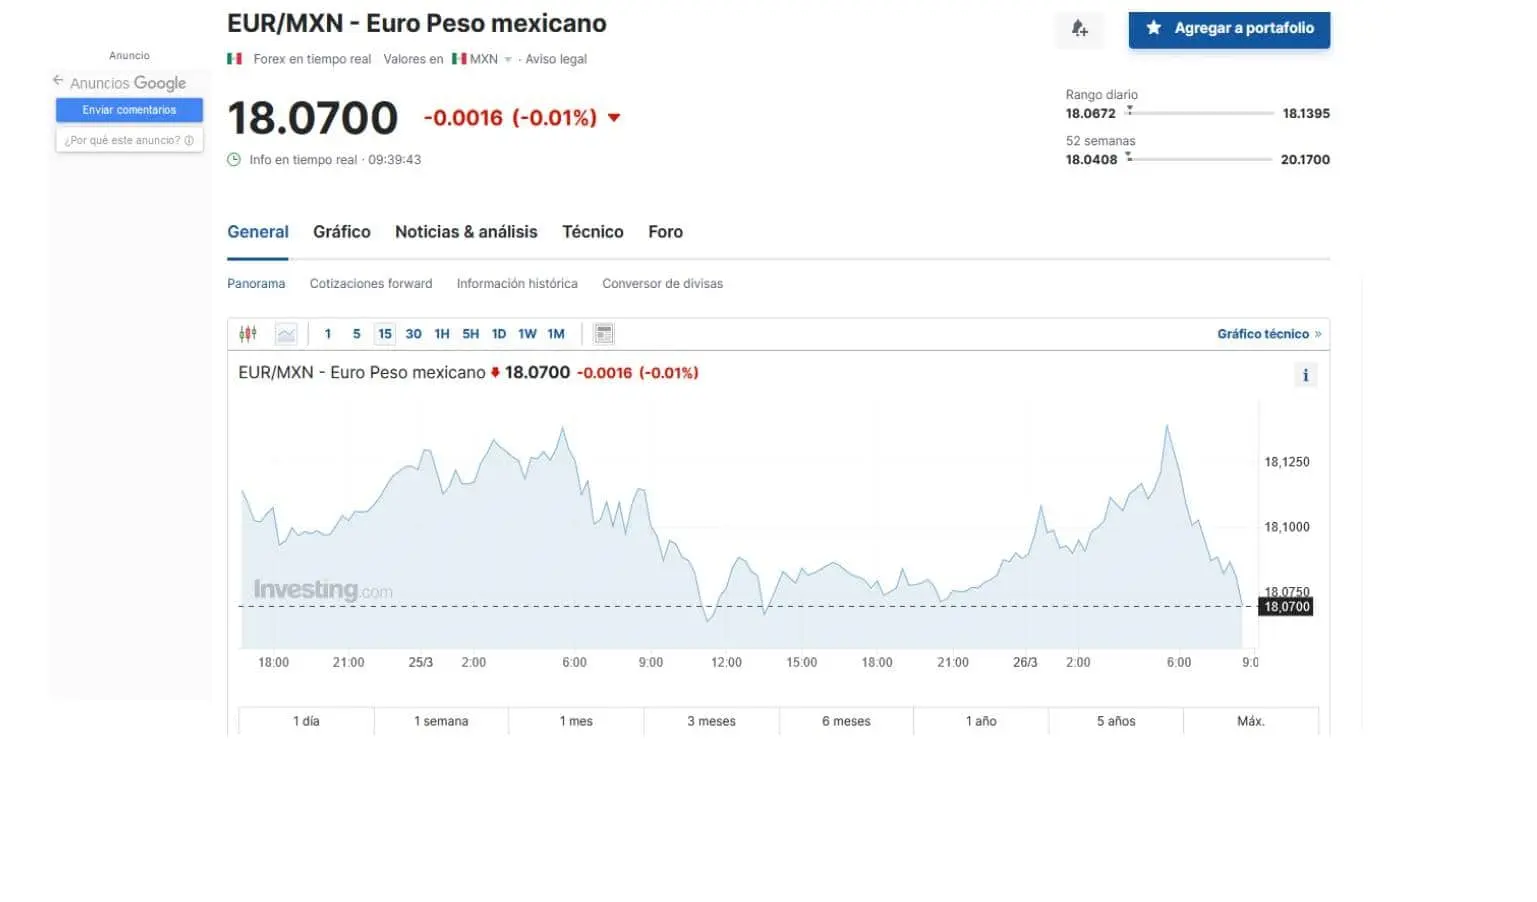Screen dimensions: 1537x902
Task: Select the 1 mes range
Action: tap(576, 721)
